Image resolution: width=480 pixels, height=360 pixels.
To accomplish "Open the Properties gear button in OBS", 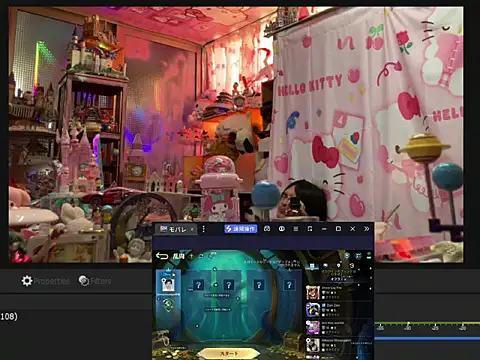I will (45, 281).
